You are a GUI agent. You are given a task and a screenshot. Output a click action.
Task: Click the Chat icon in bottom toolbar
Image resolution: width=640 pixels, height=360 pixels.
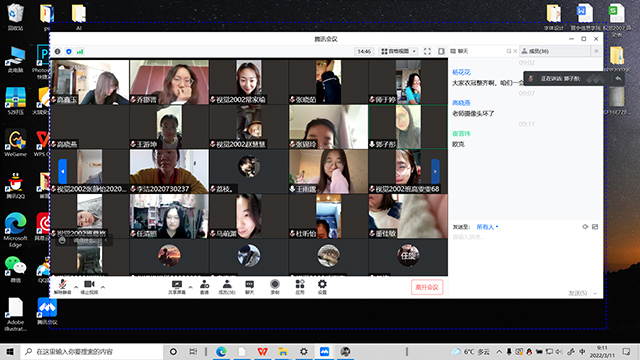tap(249, 287)
